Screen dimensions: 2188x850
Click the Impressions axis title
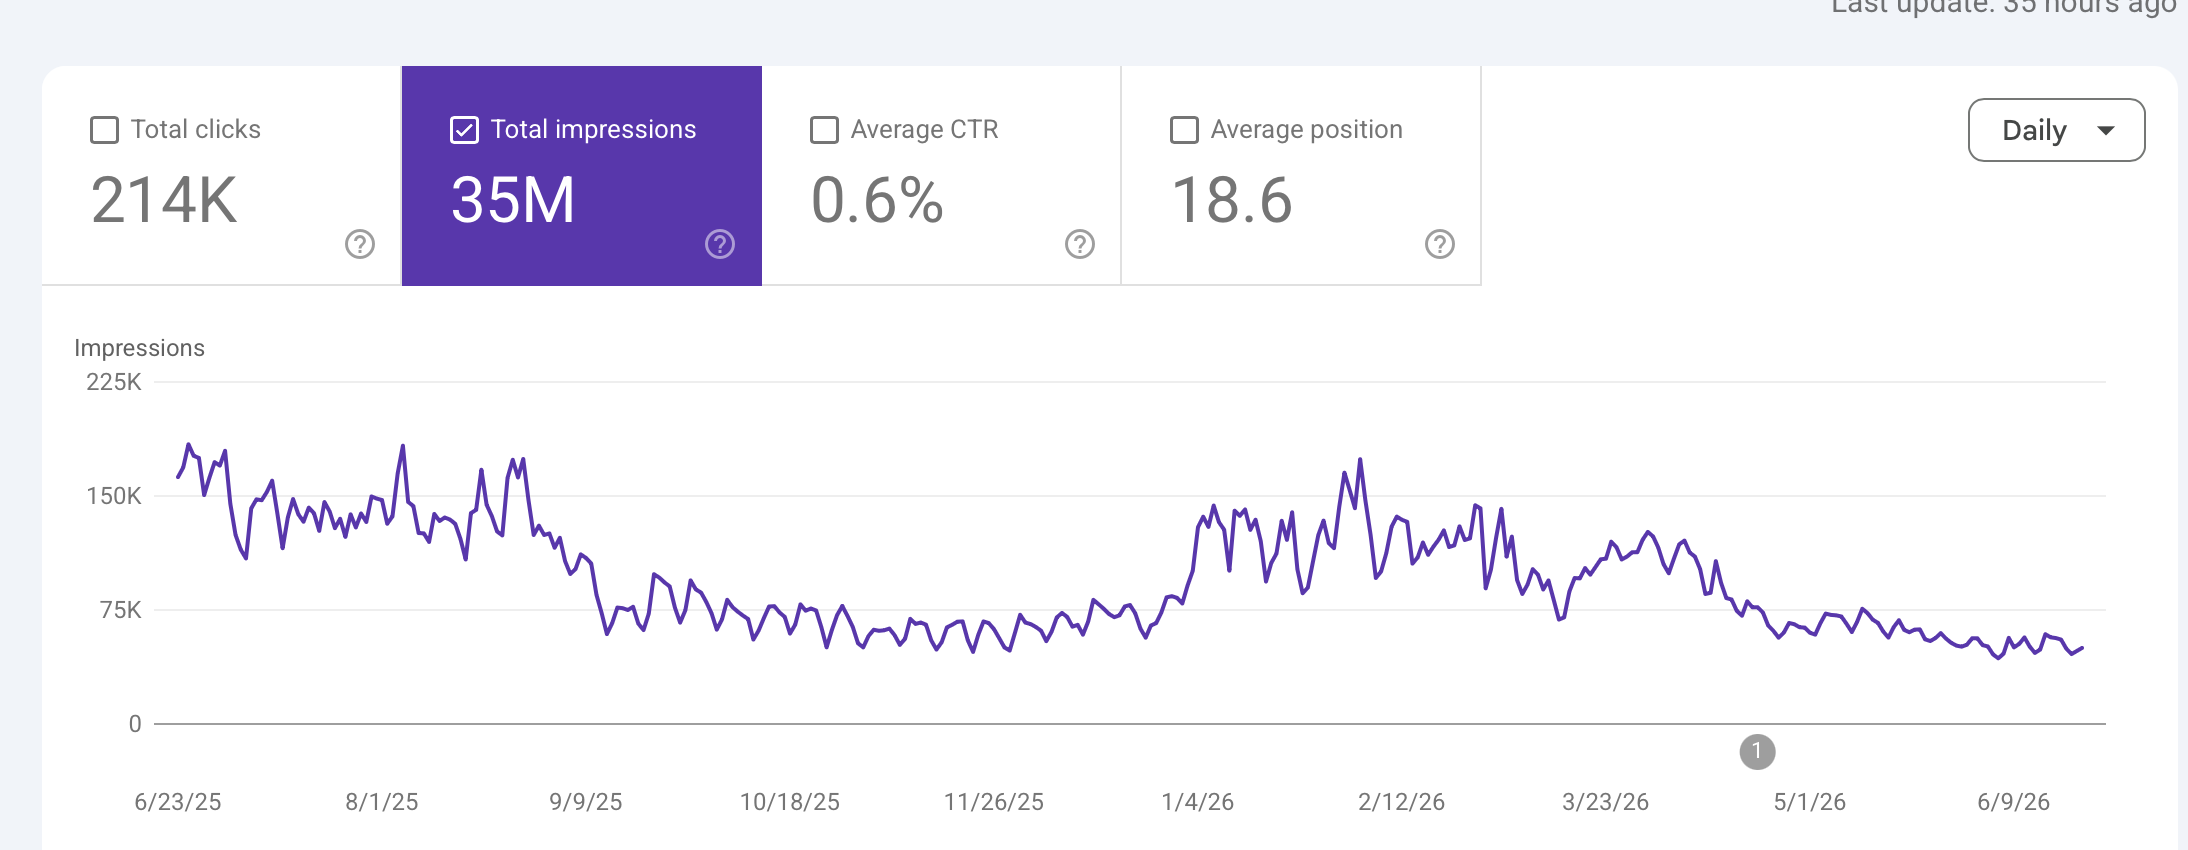tap(139, 348)
